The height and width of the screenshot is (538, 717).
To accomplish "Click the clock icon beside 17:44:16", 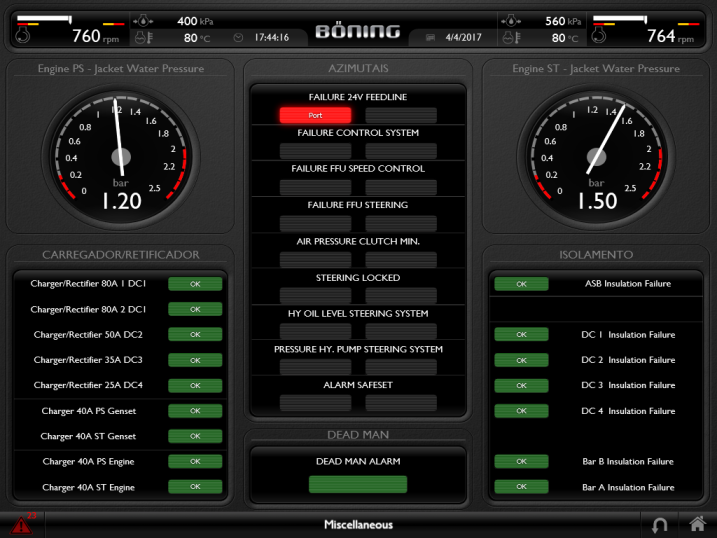I will click(238, 37).
